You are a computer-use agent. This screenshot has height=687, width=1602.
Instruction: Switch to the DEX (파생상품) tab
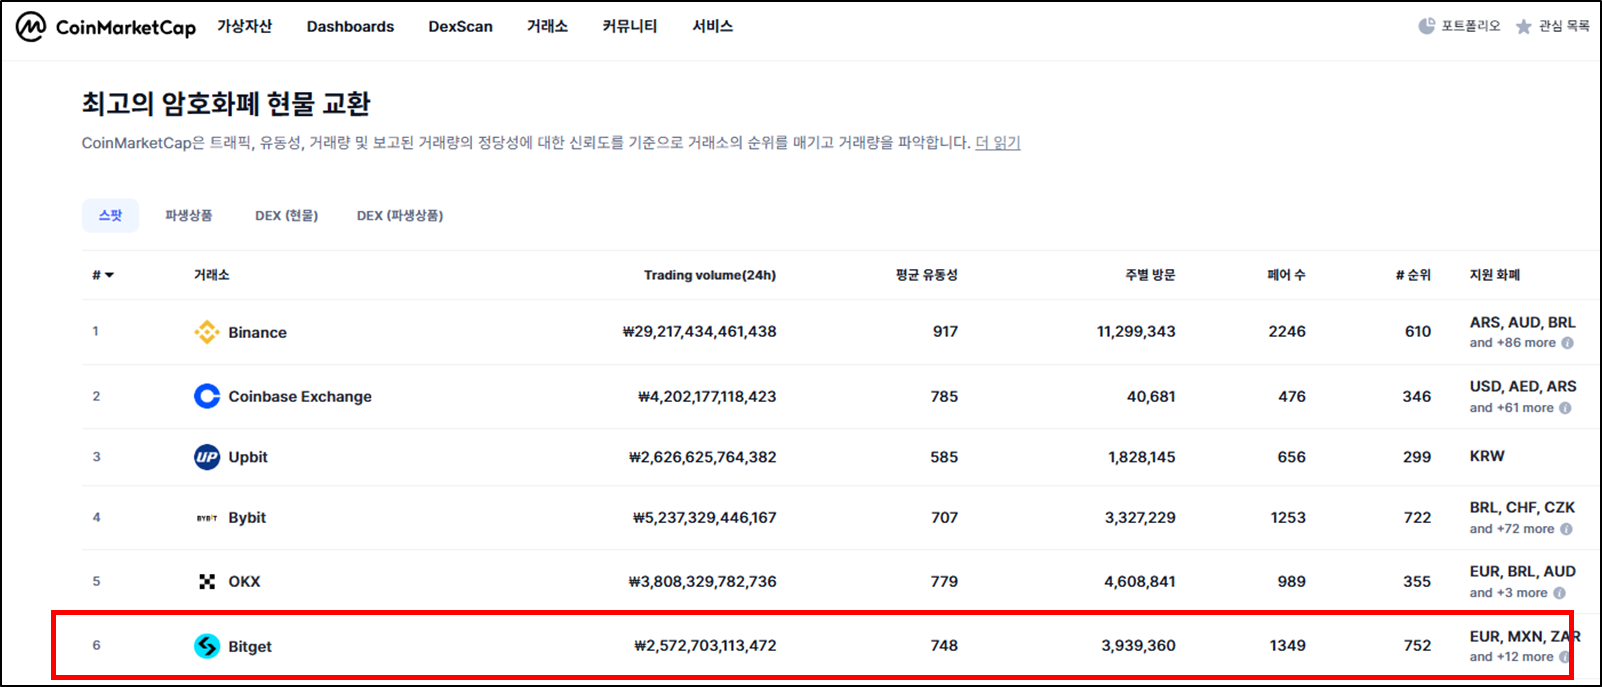pyautogui.click(x=400, y=215)
